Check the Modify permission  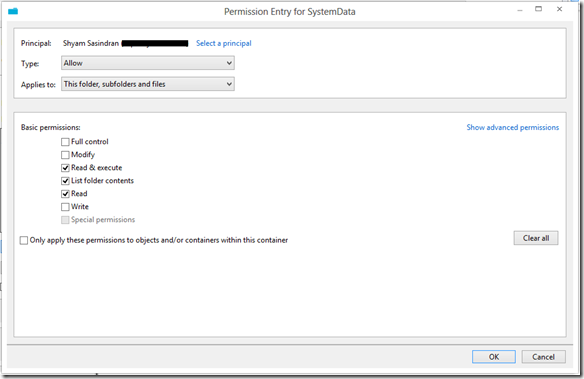point(65,155)
